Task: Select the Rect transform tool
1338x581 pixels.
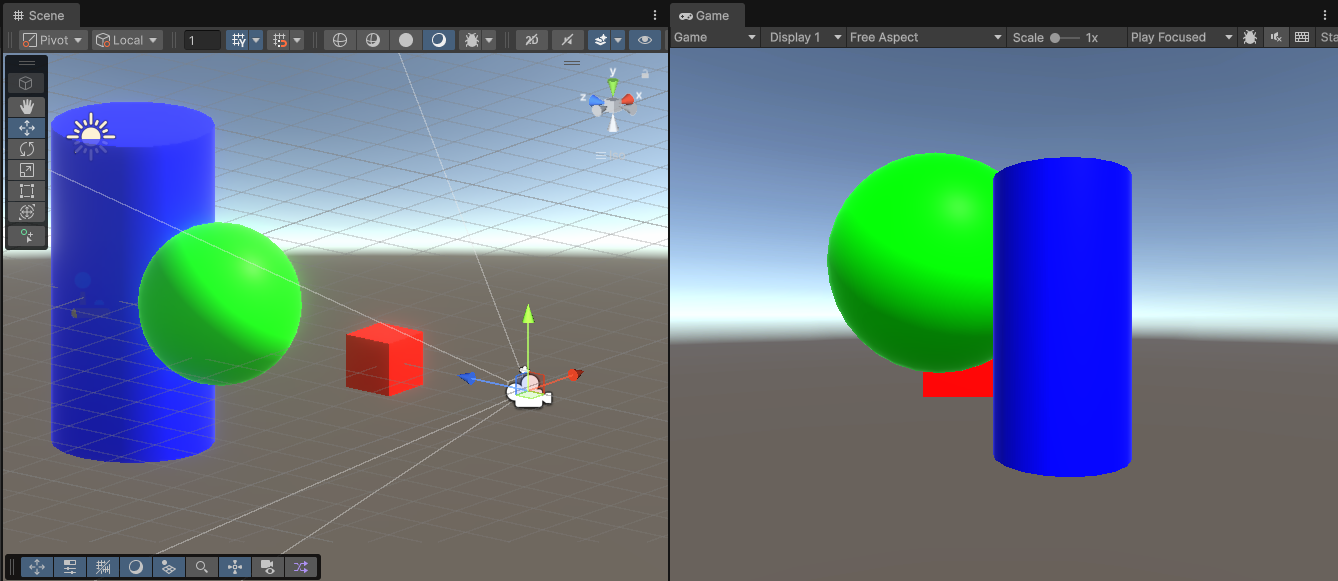Action: (x=27, y=191)
